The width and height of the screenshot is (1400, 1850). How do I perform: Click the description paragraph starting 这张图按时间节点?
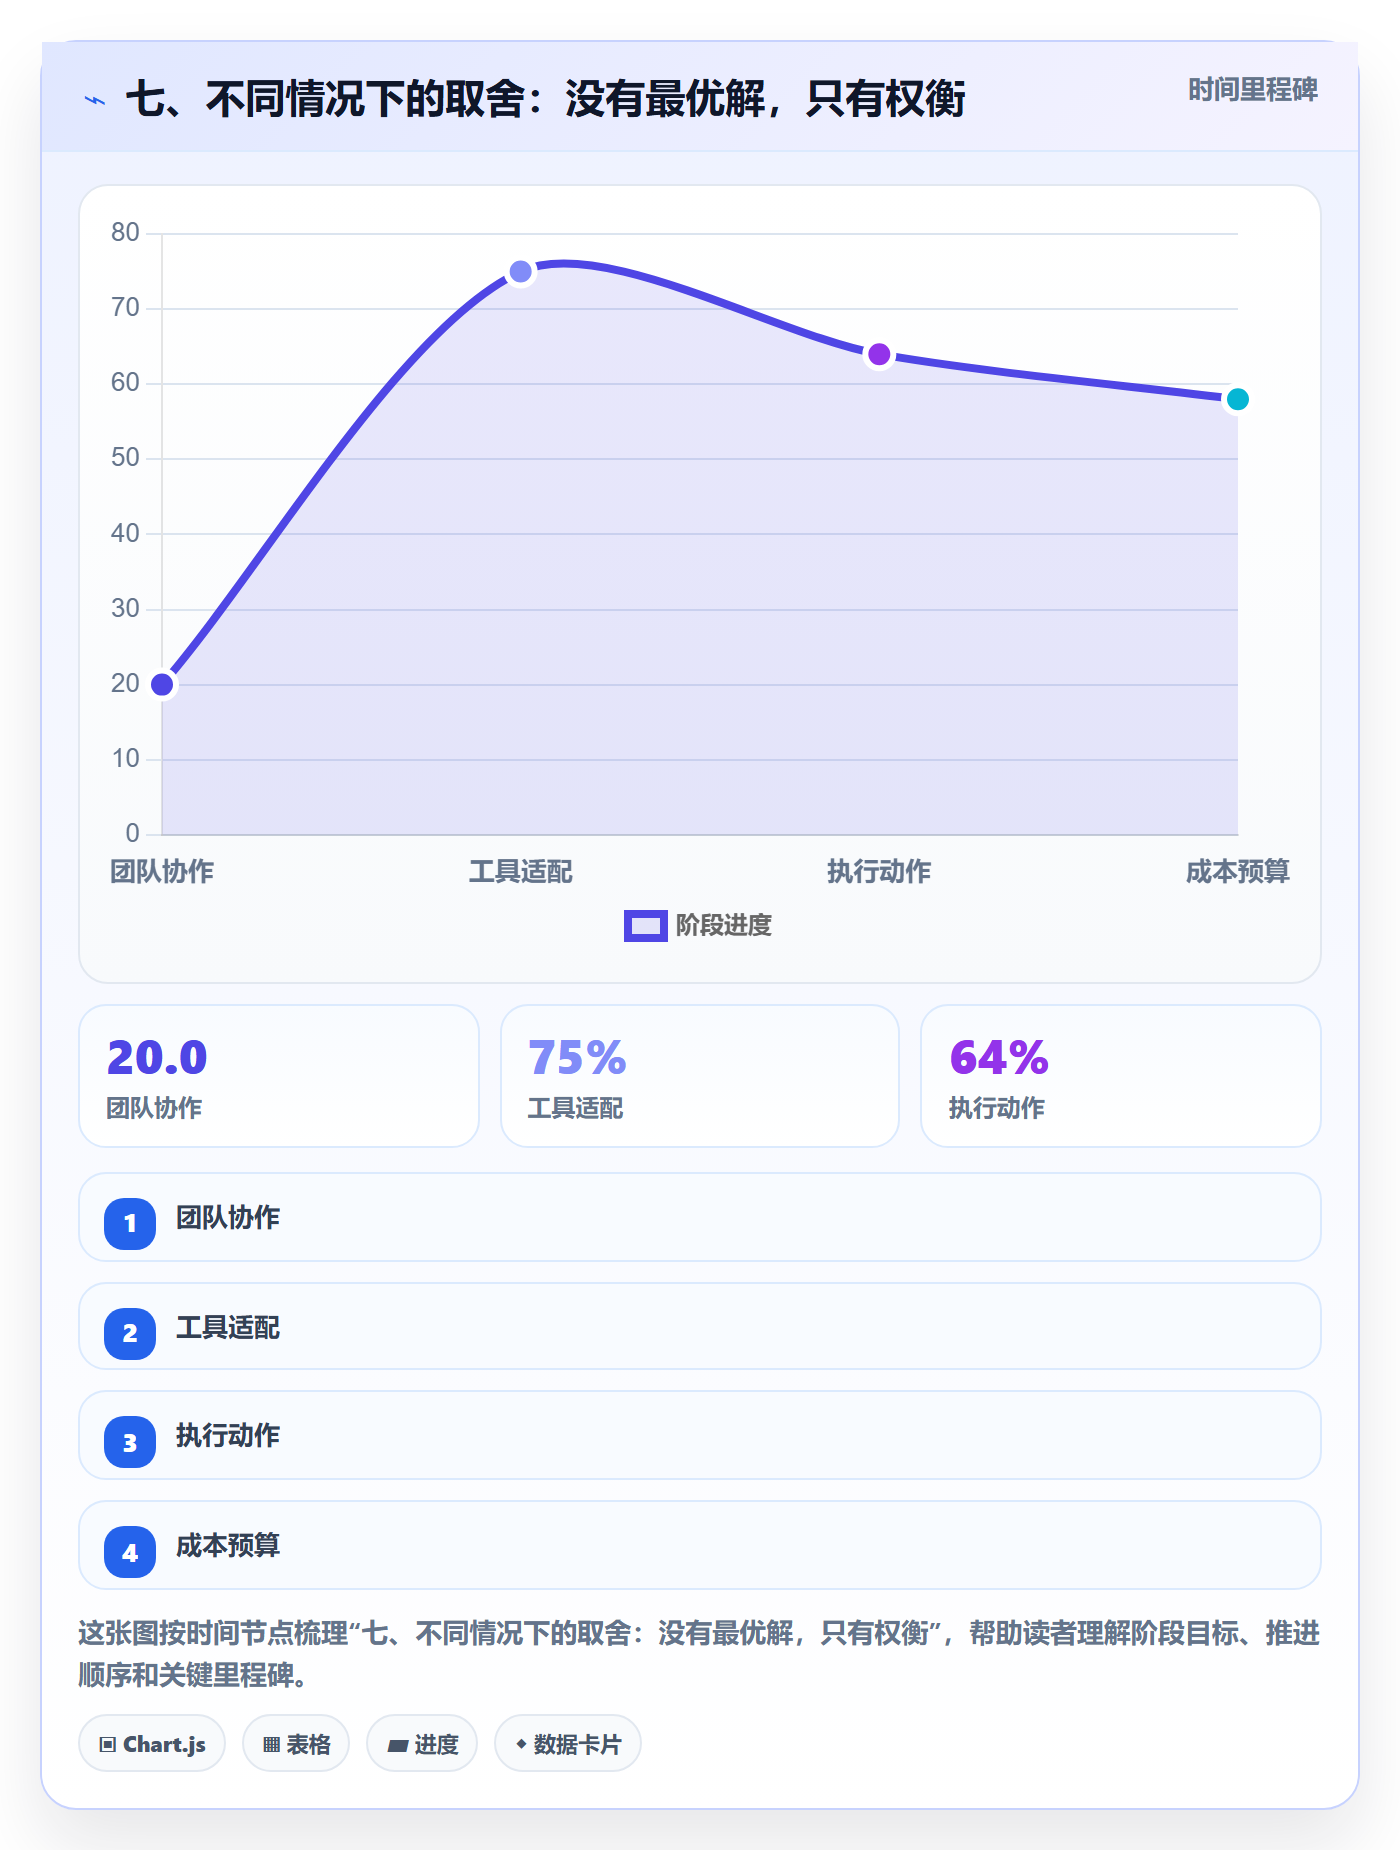(x=699, y=1654)
